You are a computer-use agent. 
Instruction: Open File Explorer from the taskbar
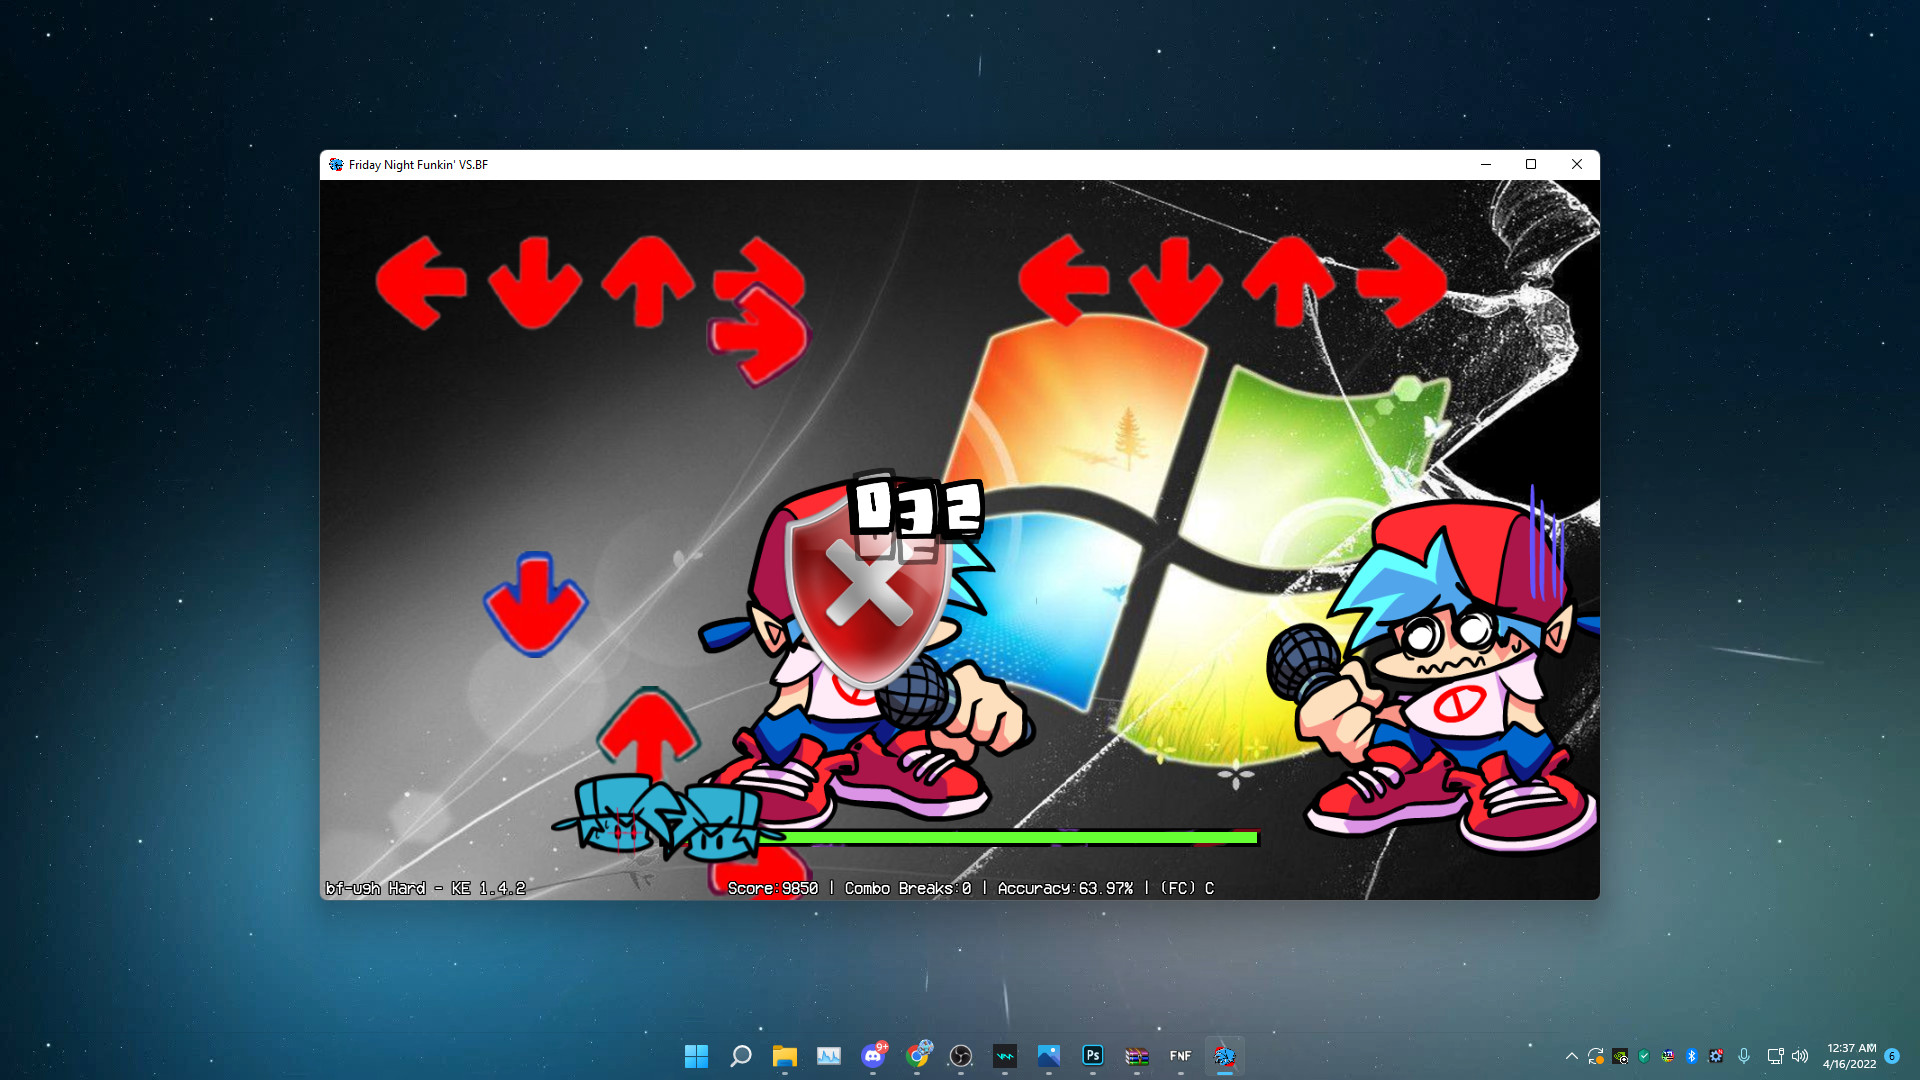pyautogui.click(x=784, y=1056)
